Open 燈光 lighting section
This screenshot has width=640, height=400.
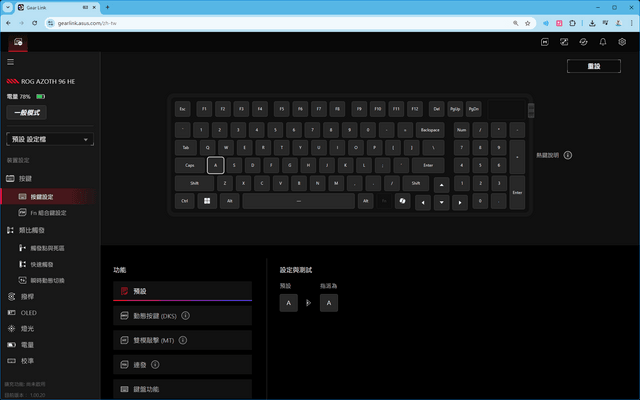click(x=27, y=329)
